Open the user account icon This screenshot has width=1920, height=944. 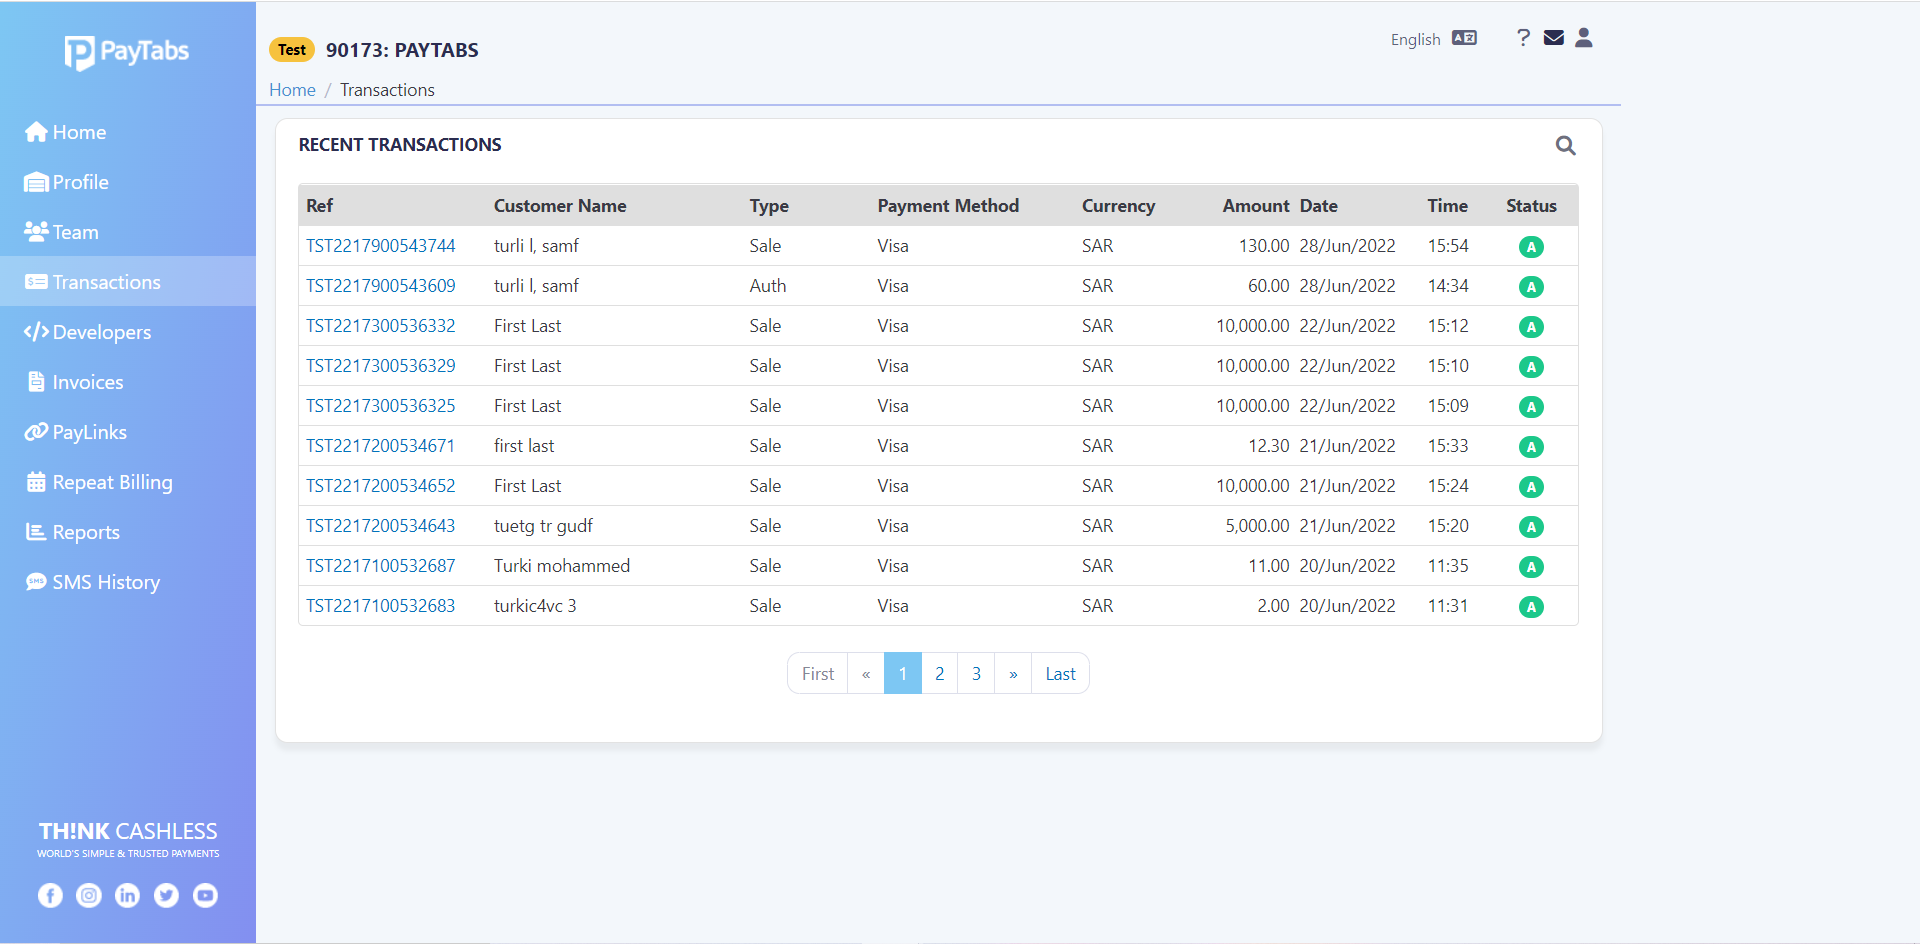(1583, 38)
